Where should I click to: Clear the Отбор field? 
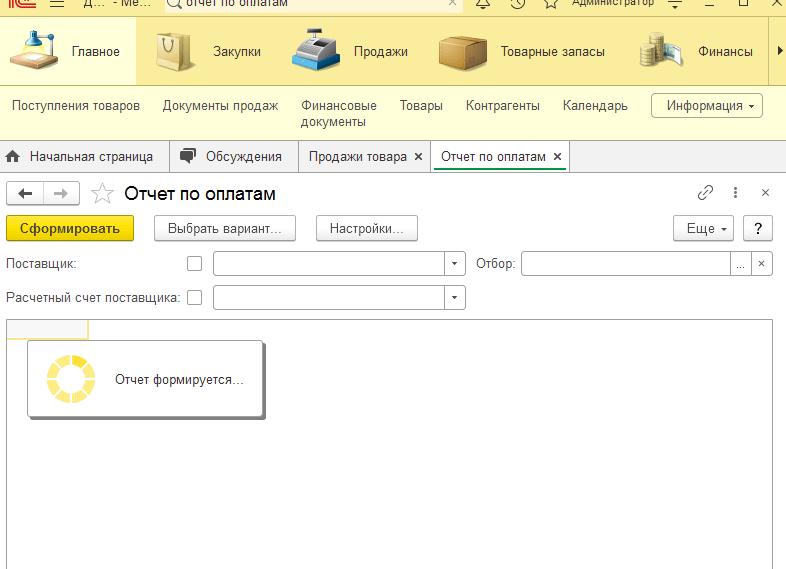coord(761,264)
